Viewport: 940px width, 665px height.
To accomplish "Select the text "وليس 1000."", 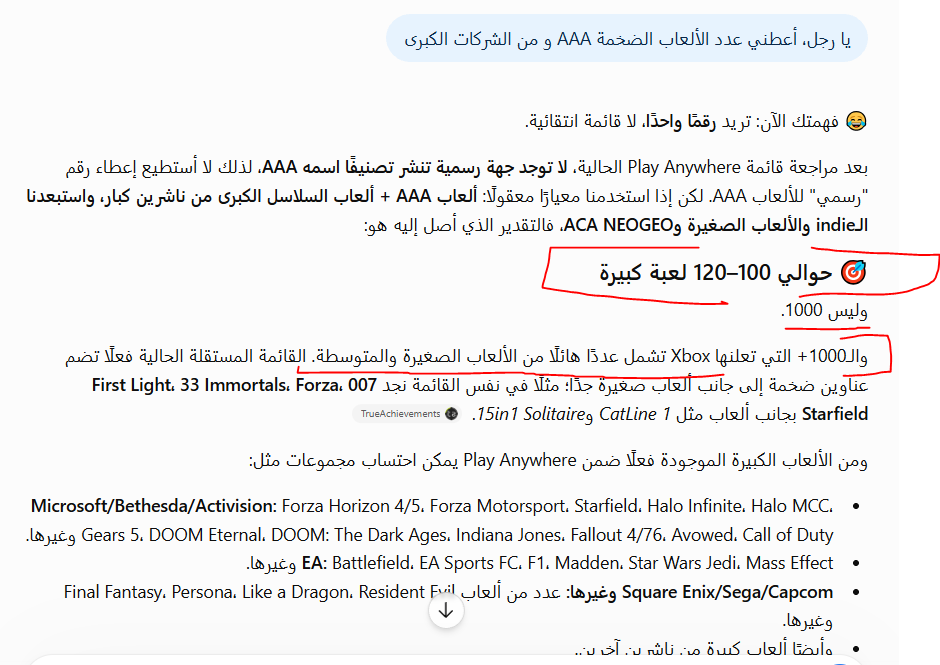I will tap(824, 311).
